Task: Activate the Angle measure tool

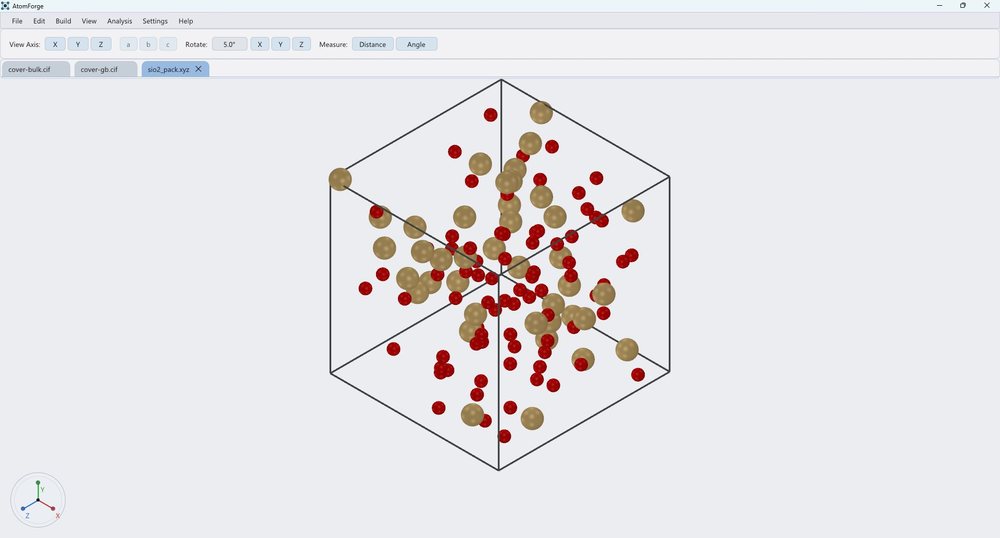Action: click(x=416, y=45)
